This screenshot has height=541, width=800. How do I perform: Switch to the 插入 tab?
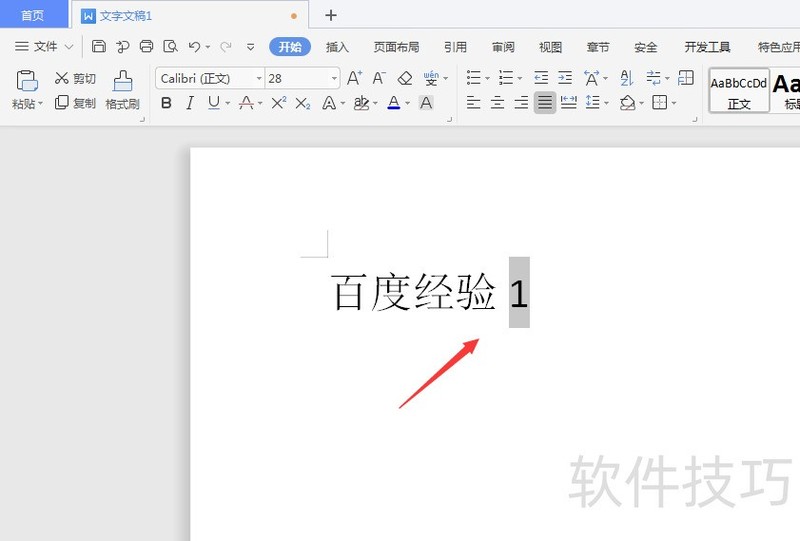coord(337,47)
